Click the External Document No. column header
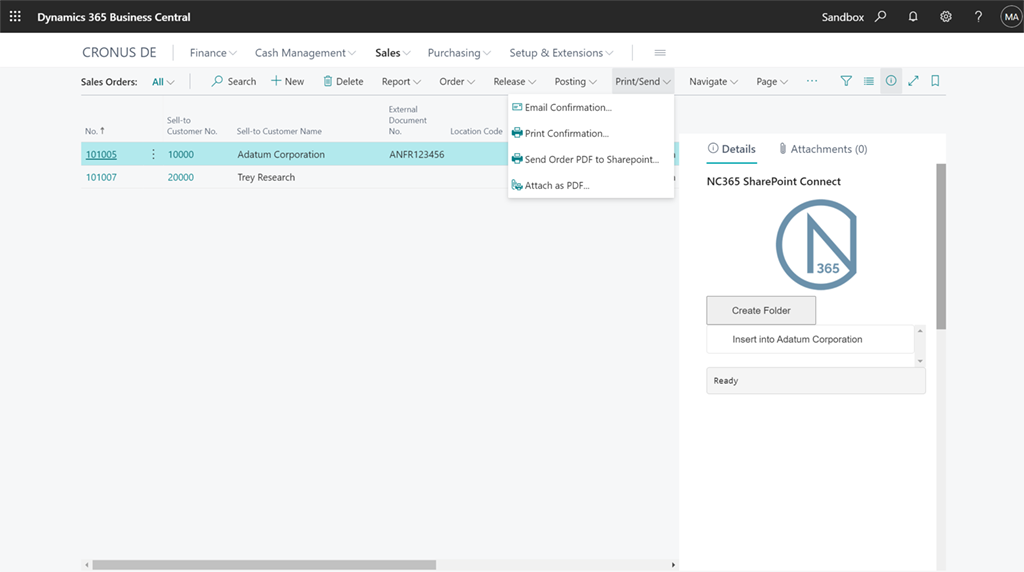The width and height of the screenshot is (1024, 572). 408,120
